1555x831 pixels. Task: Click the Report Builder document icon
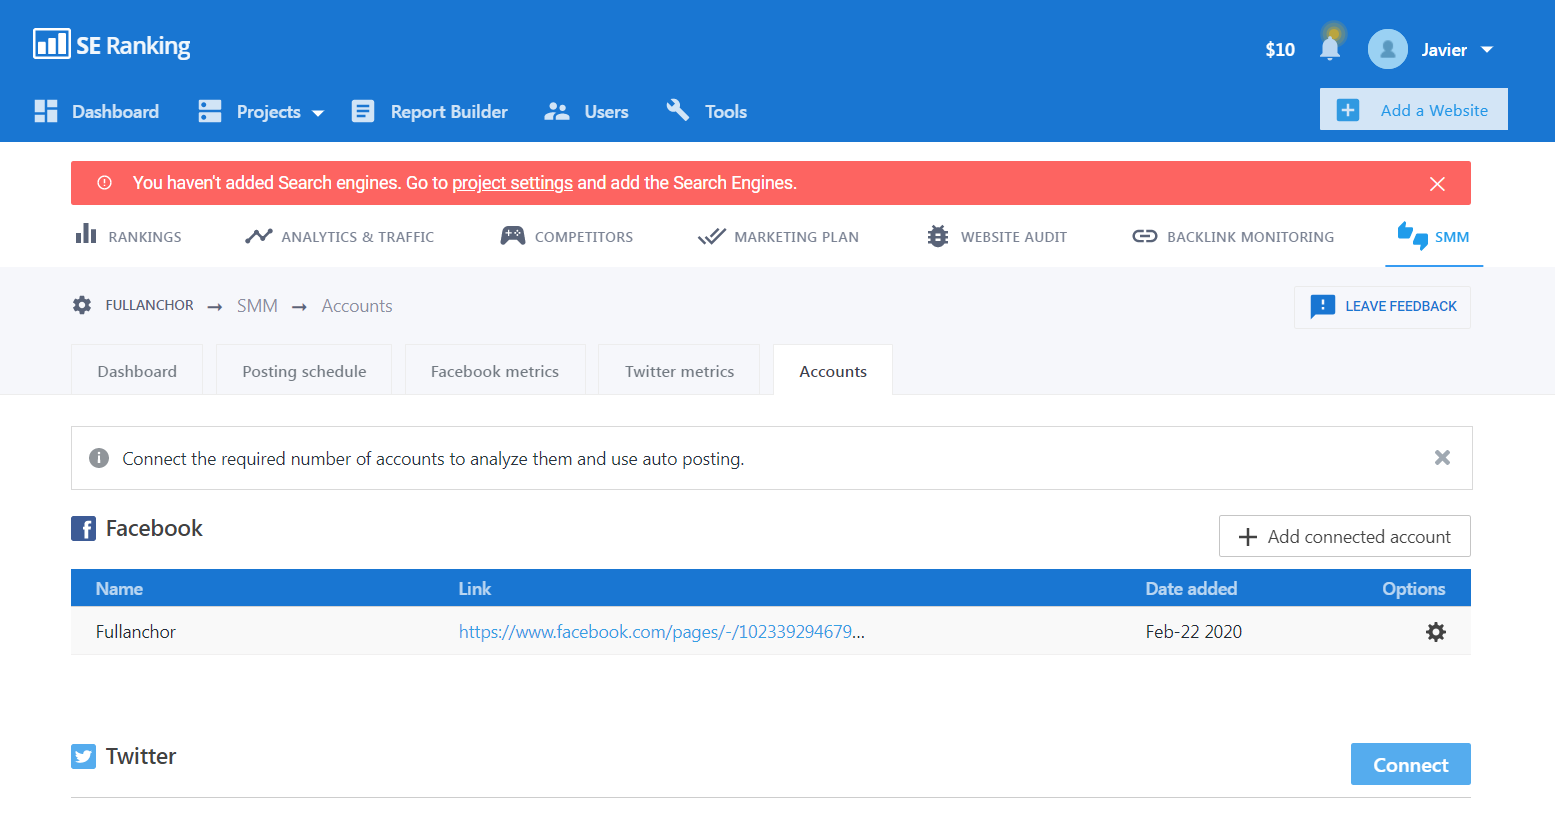point(363,111)
